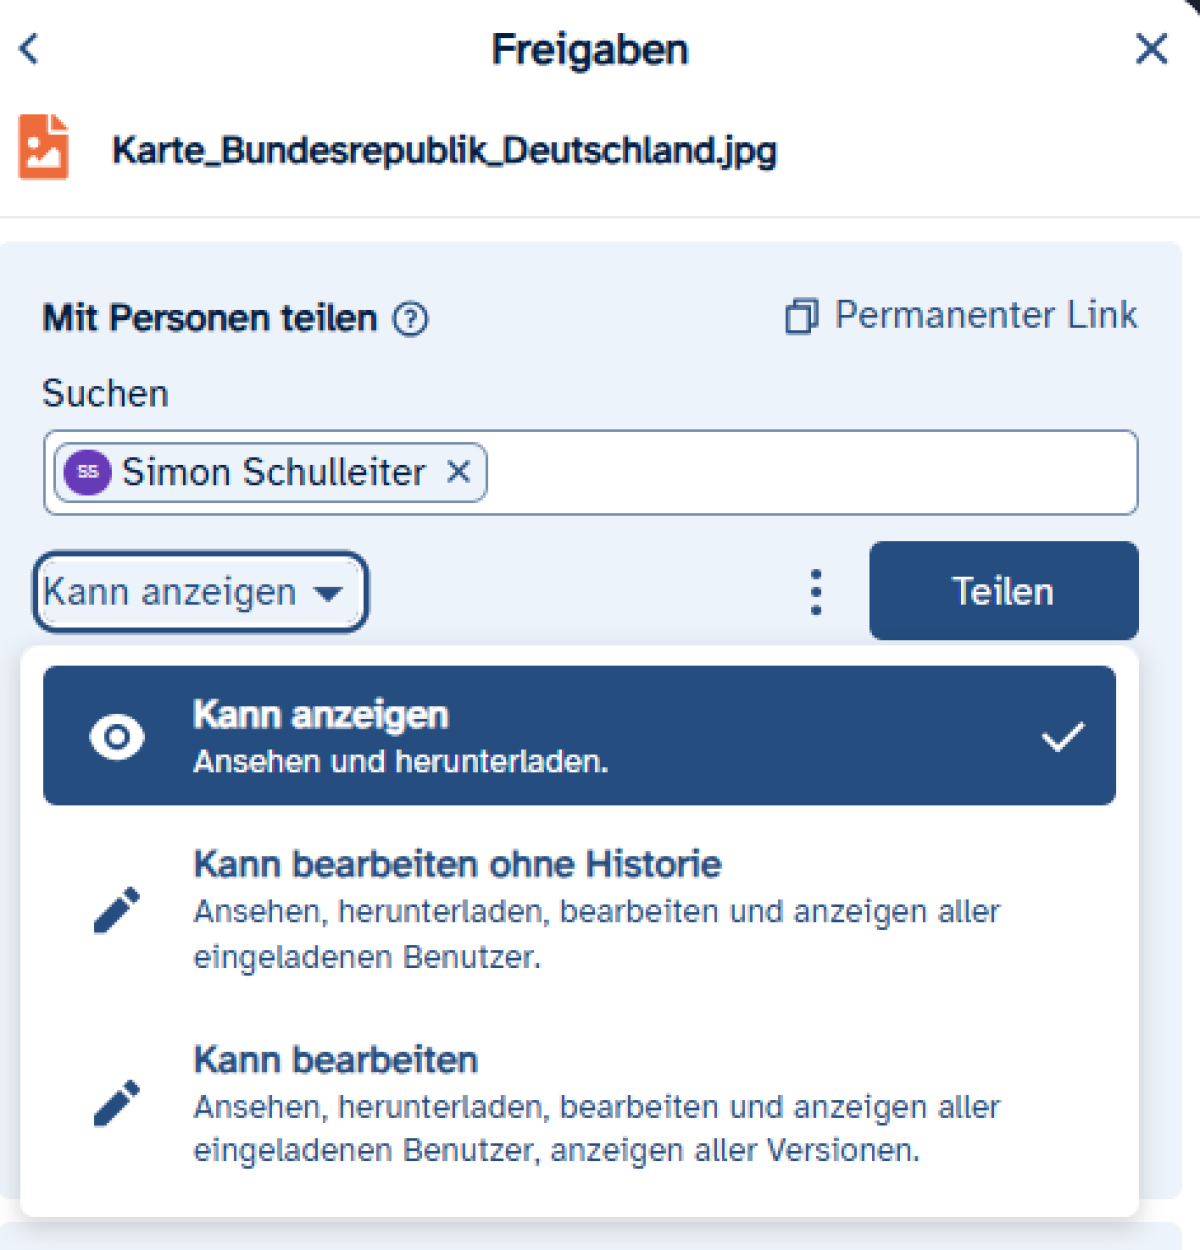Click the eye icon for view permission
Viewport: 1200px width, 1250px height.
coord(117,737)
